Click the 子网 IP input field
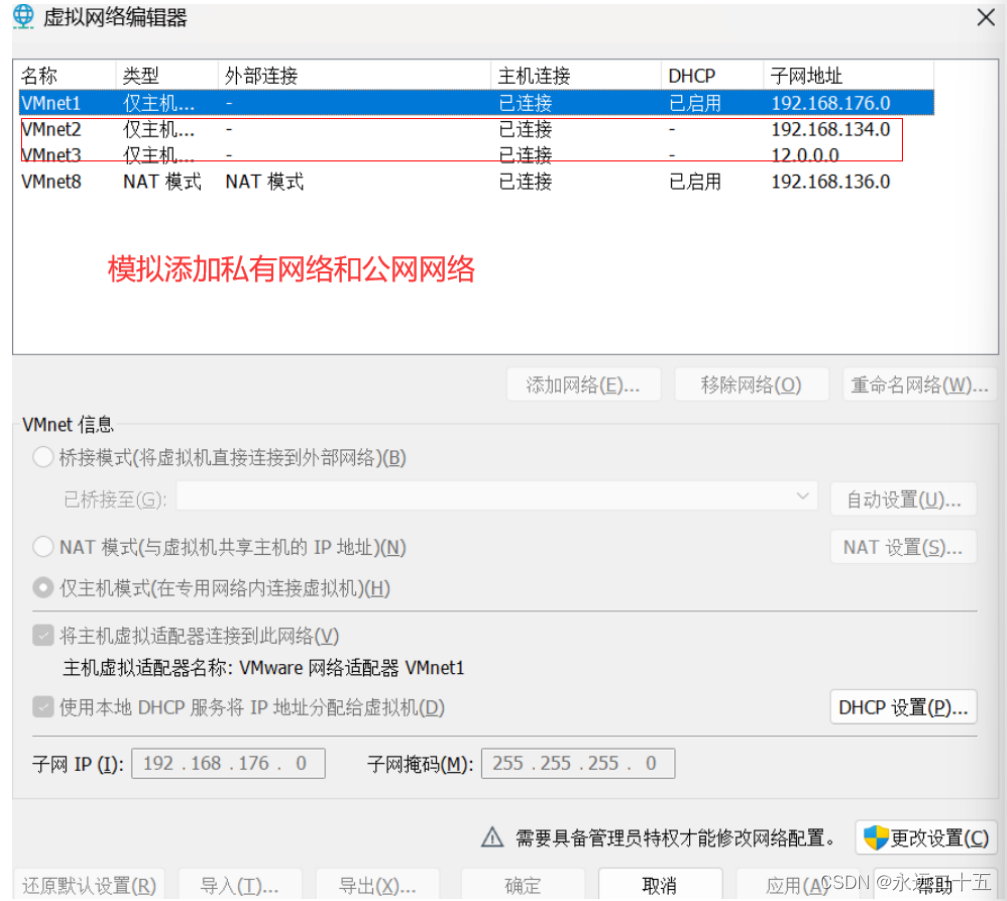Image resolution: width=1007 pixels, height=901 pixels. [228, 763]
